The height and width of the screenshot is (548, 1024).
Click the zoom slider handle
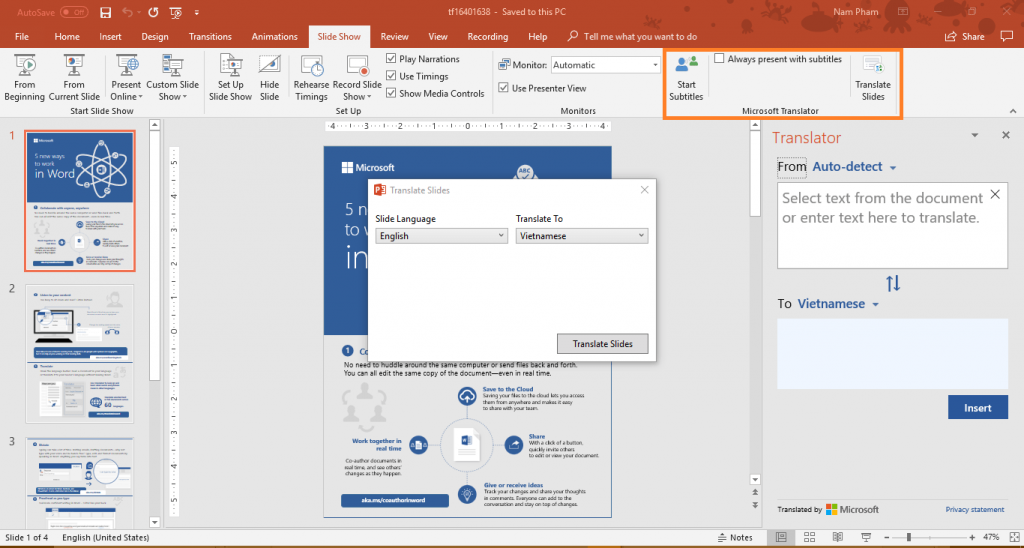[x=908, y=538]
